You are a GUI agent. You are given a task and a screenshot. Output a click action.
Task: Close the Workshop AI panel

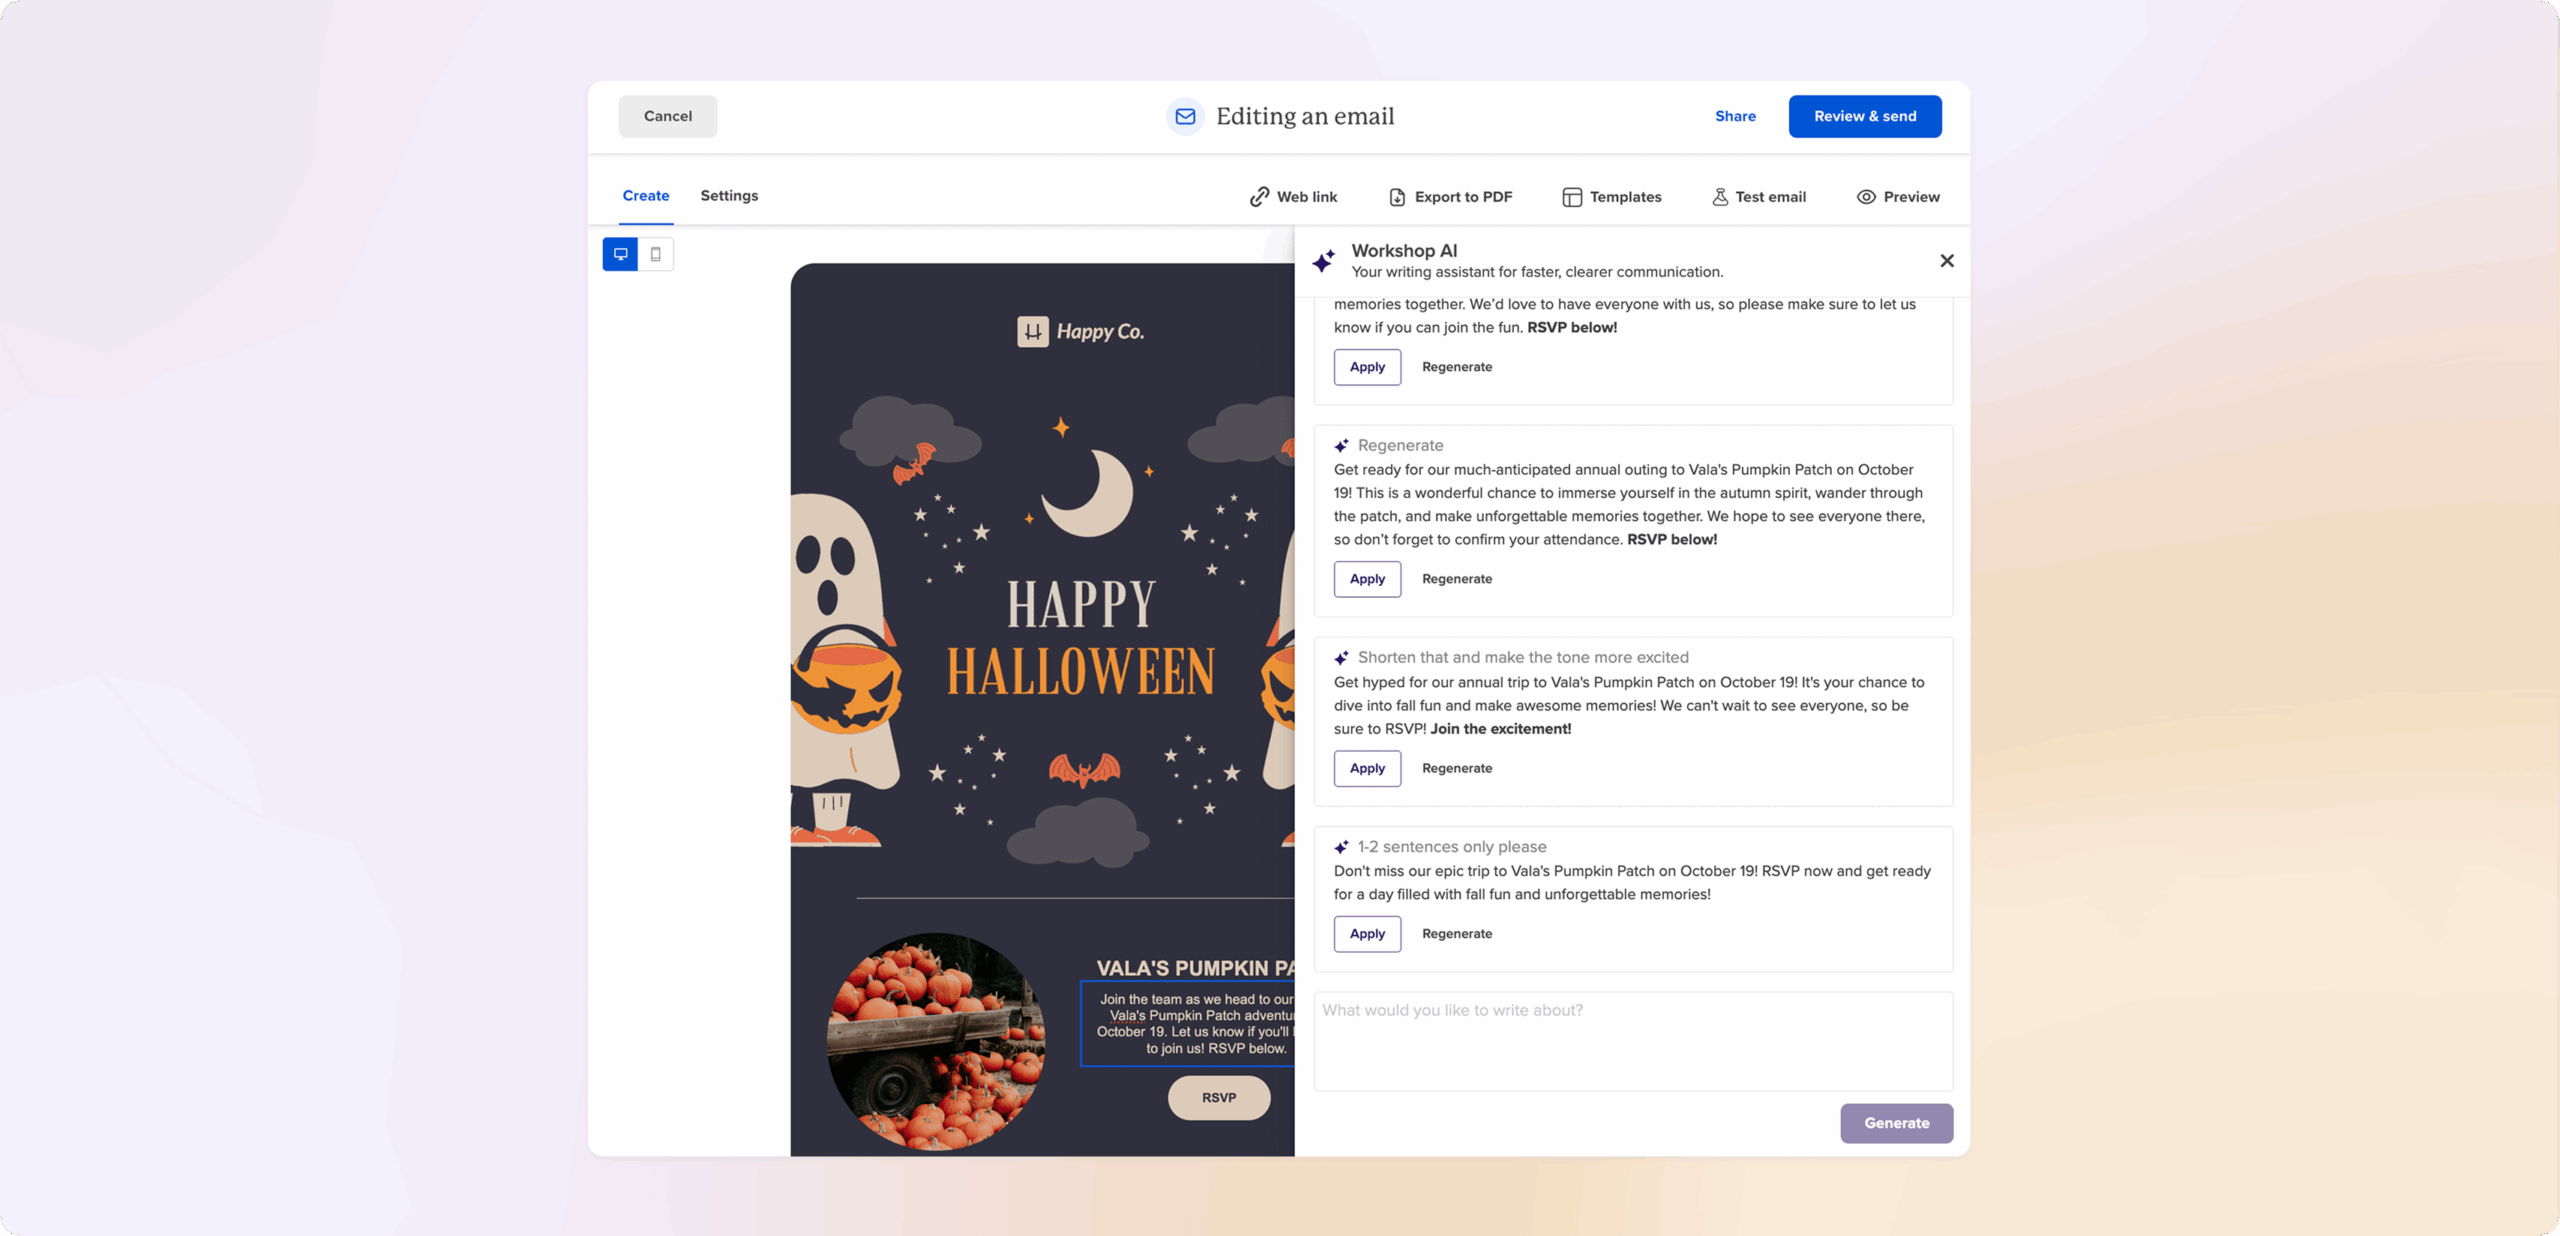pyautogui.click(x=1946, y=261)
